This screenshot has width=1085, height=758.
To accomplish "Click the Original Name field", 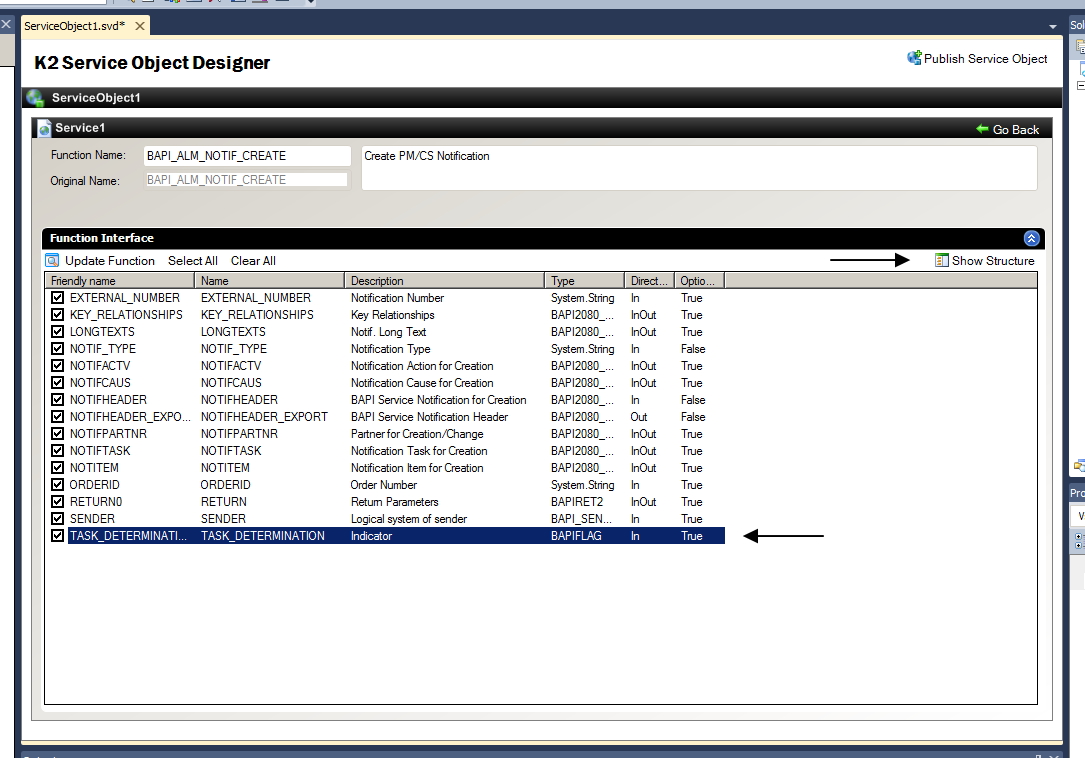I will click(x=246, y=180).
